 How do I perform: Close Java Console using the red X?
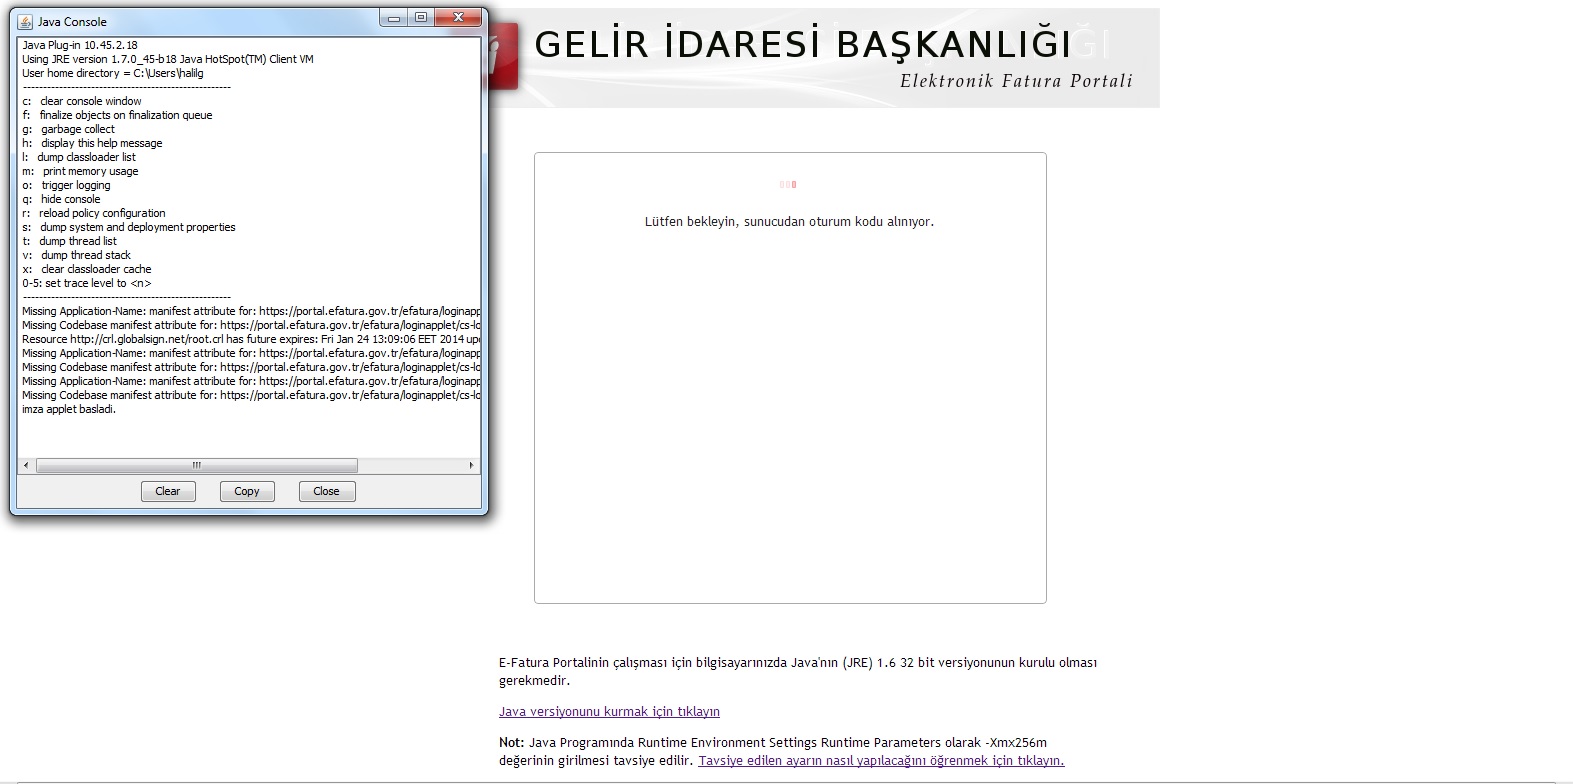coord(459,18)
